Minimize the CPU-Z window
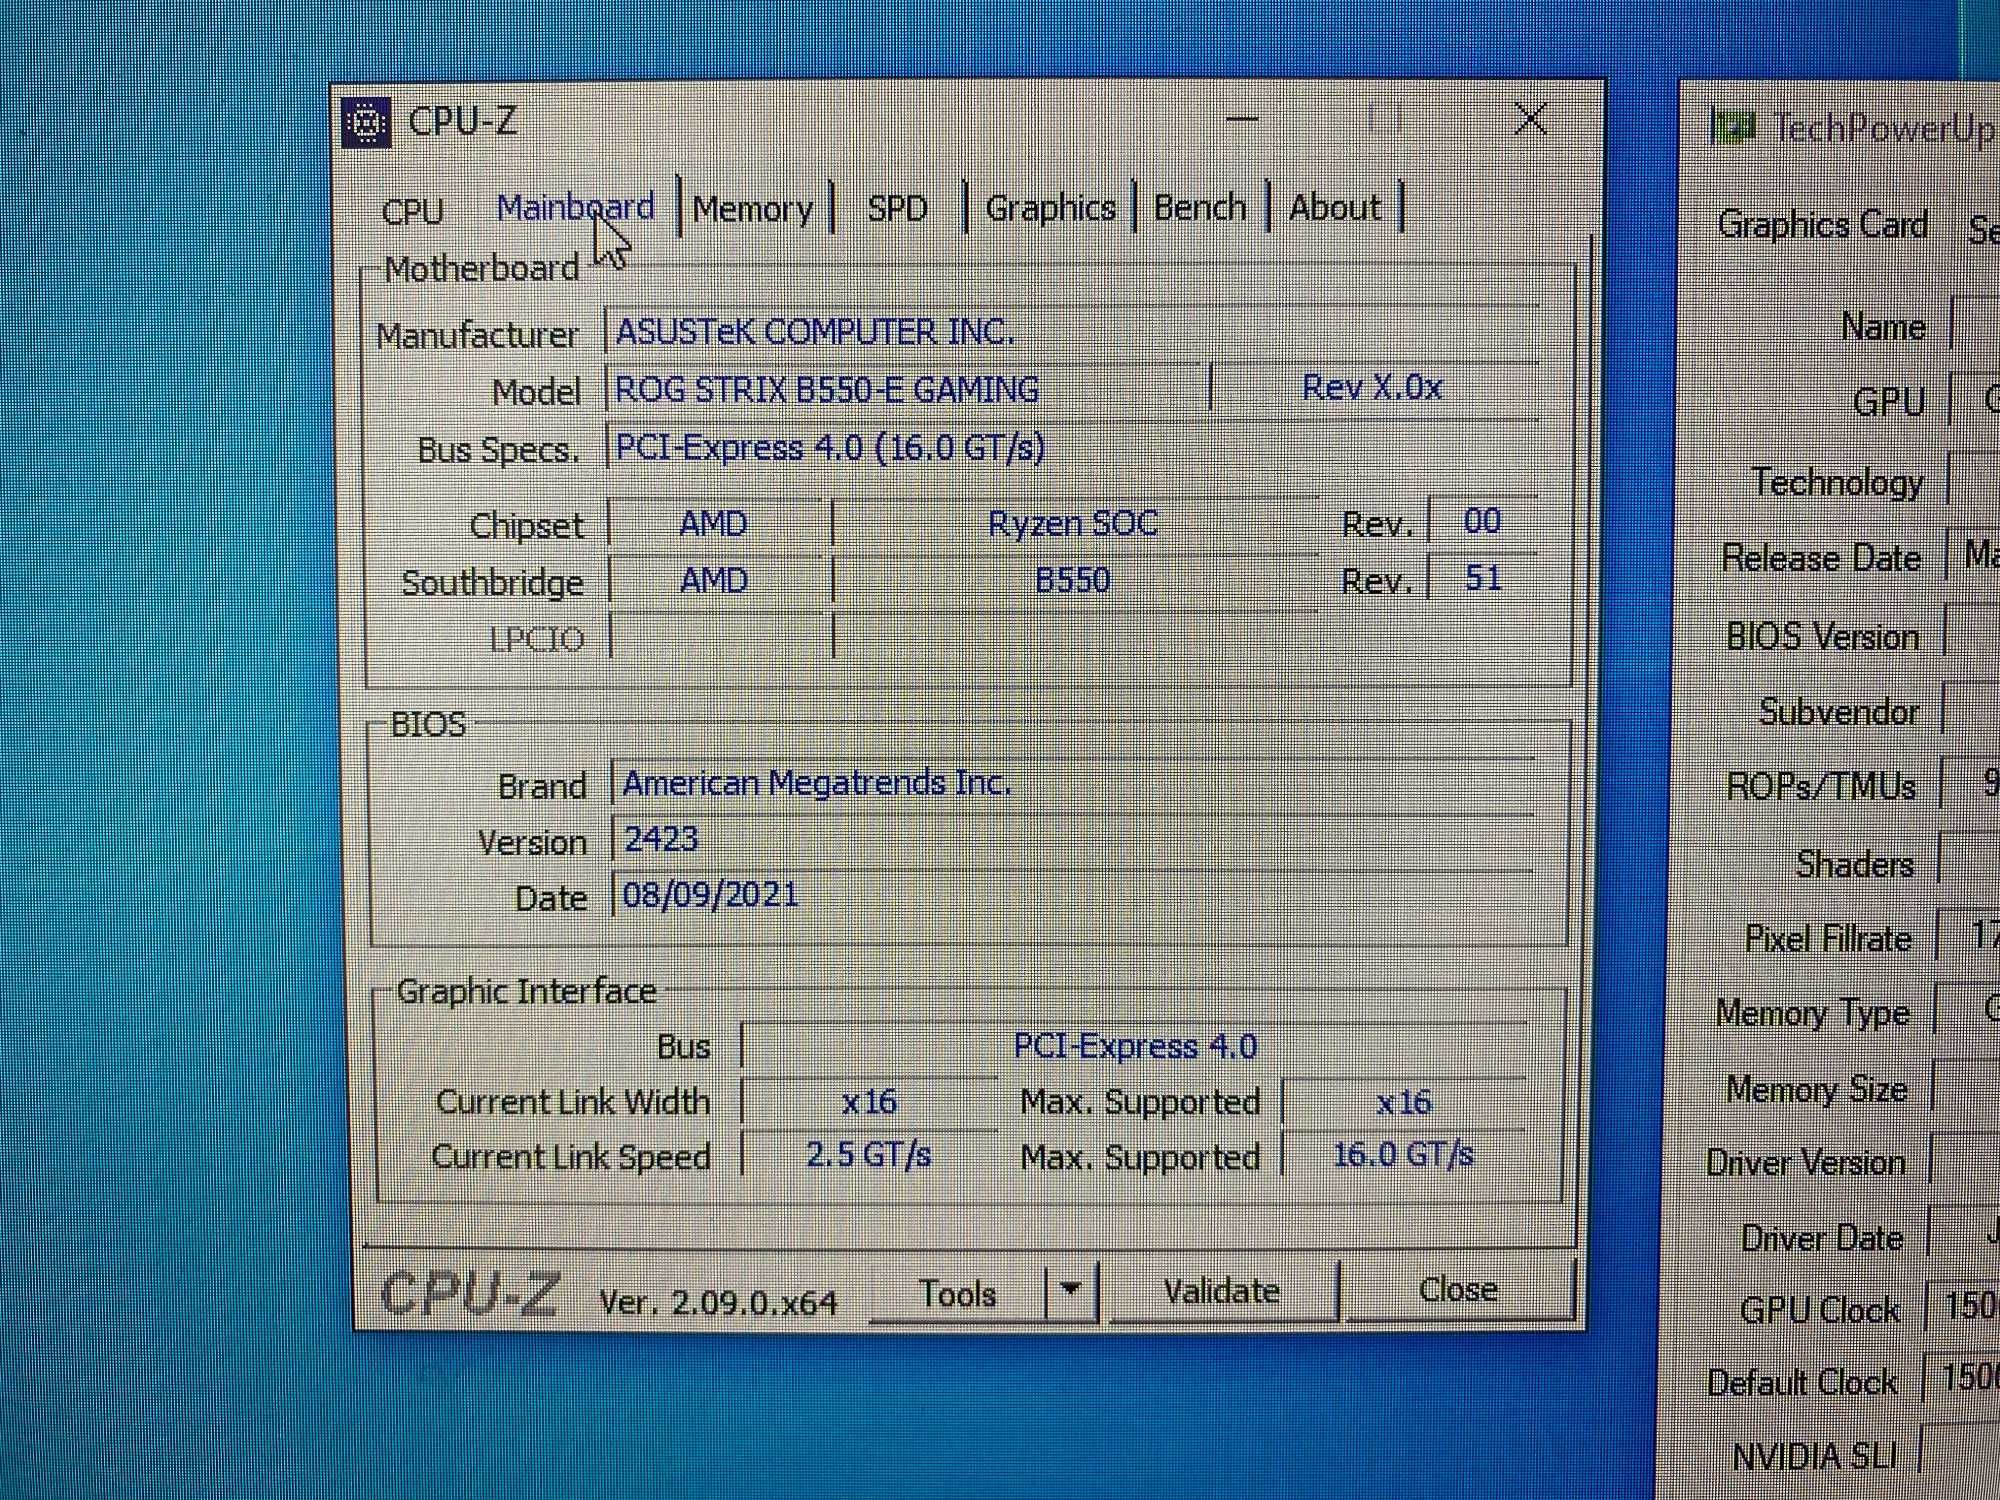This screenshot has height=1500, width=2000. (x=1242, y=119)
